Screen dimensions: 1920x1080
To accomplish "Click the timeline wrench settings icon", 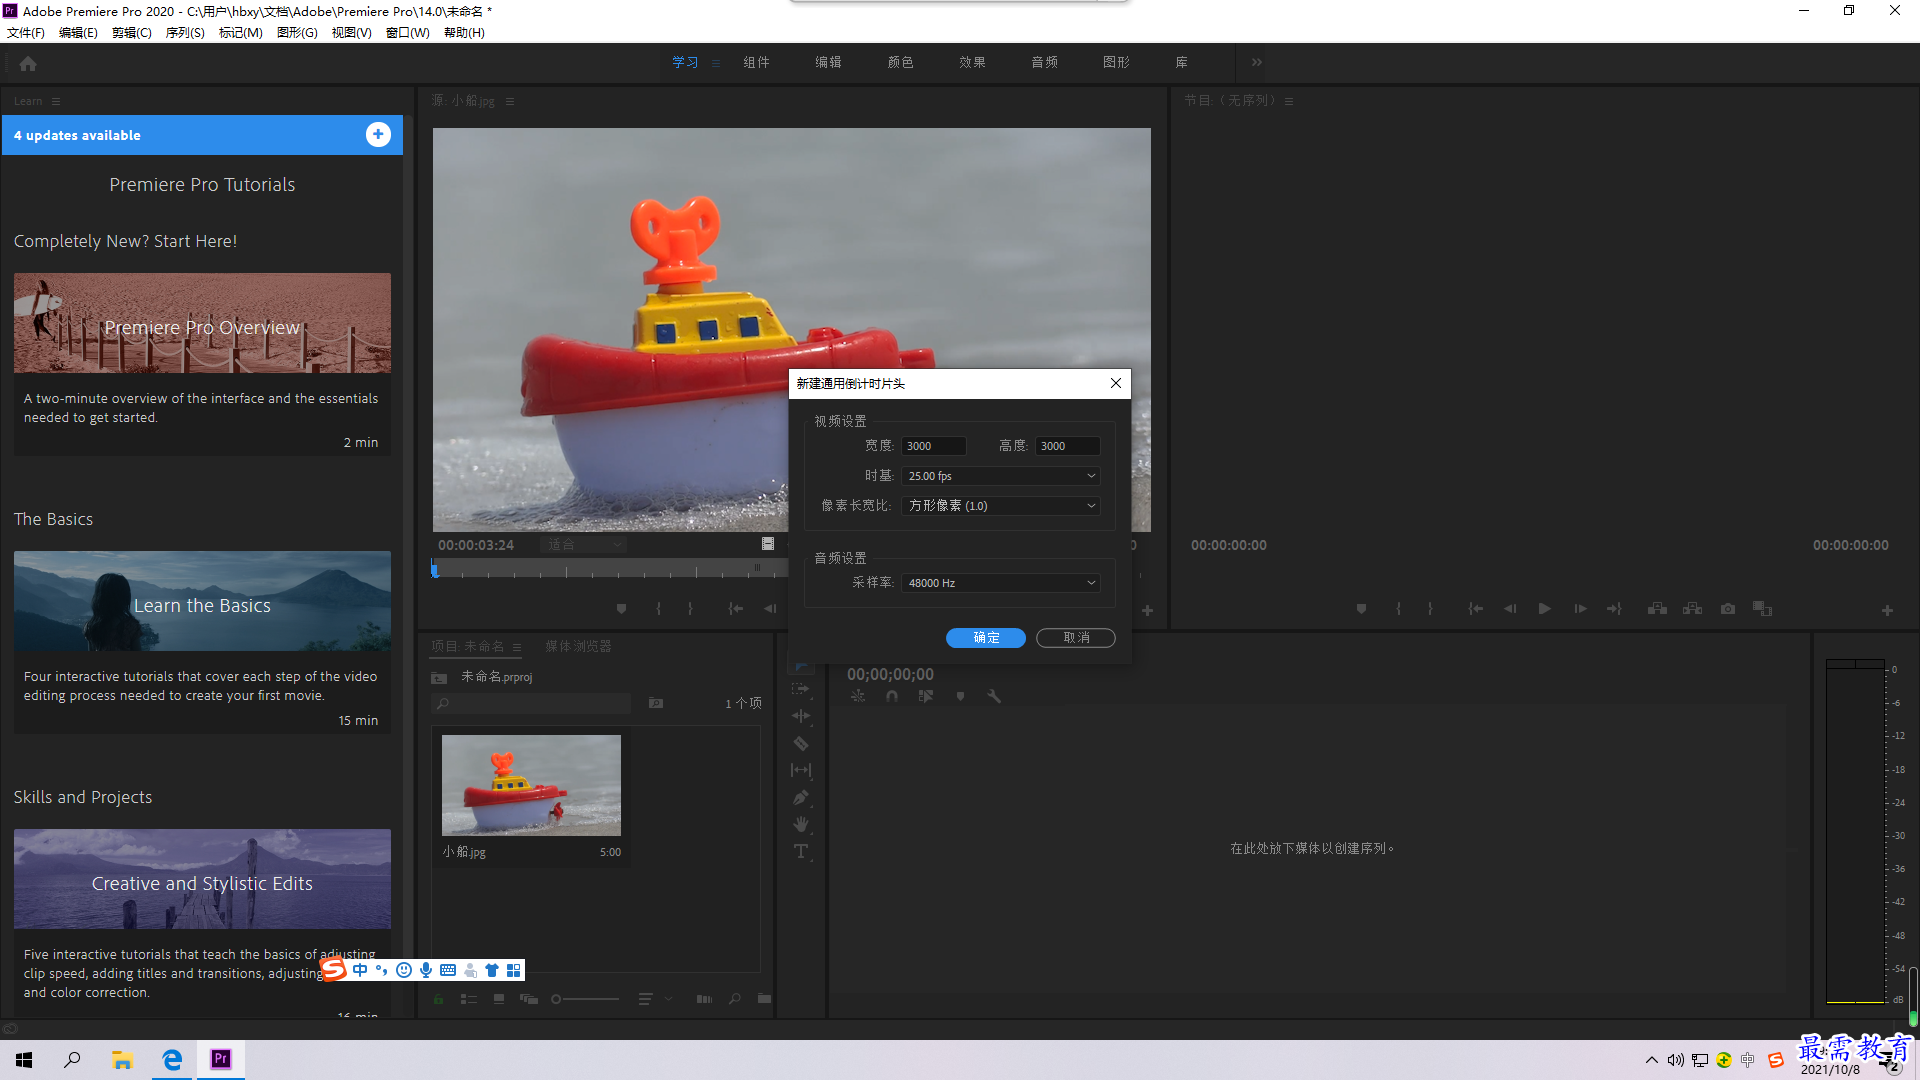I will pos(994,696).
